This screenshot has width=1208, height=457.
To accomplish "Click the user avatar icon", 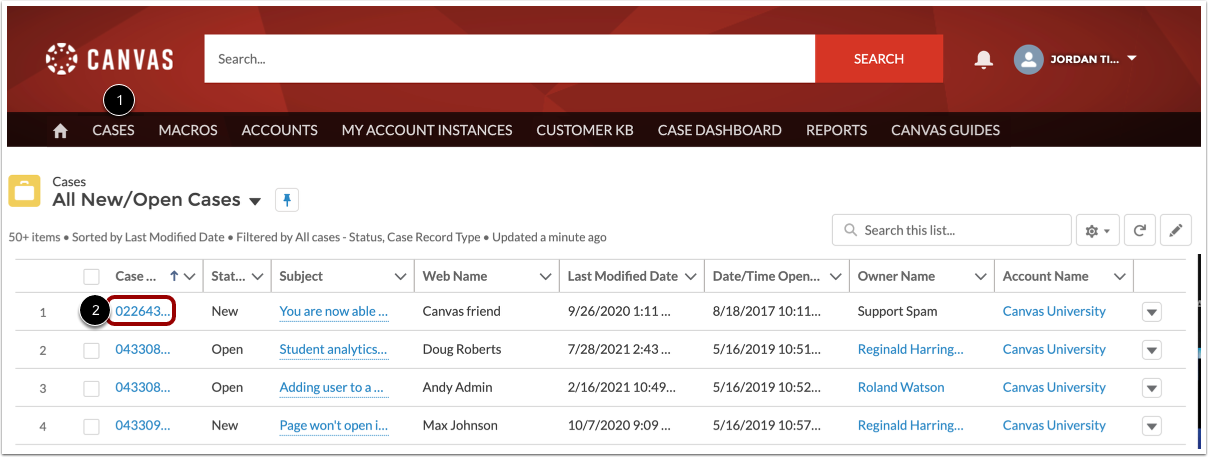I will 1028,59.
